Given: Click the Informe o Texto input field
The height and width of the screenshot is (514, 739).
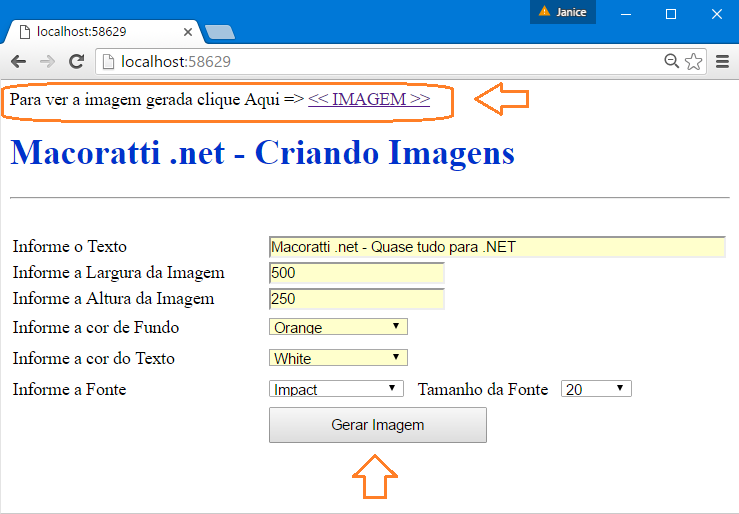Looking at the screenshot, I should click(x=497, y=247).
